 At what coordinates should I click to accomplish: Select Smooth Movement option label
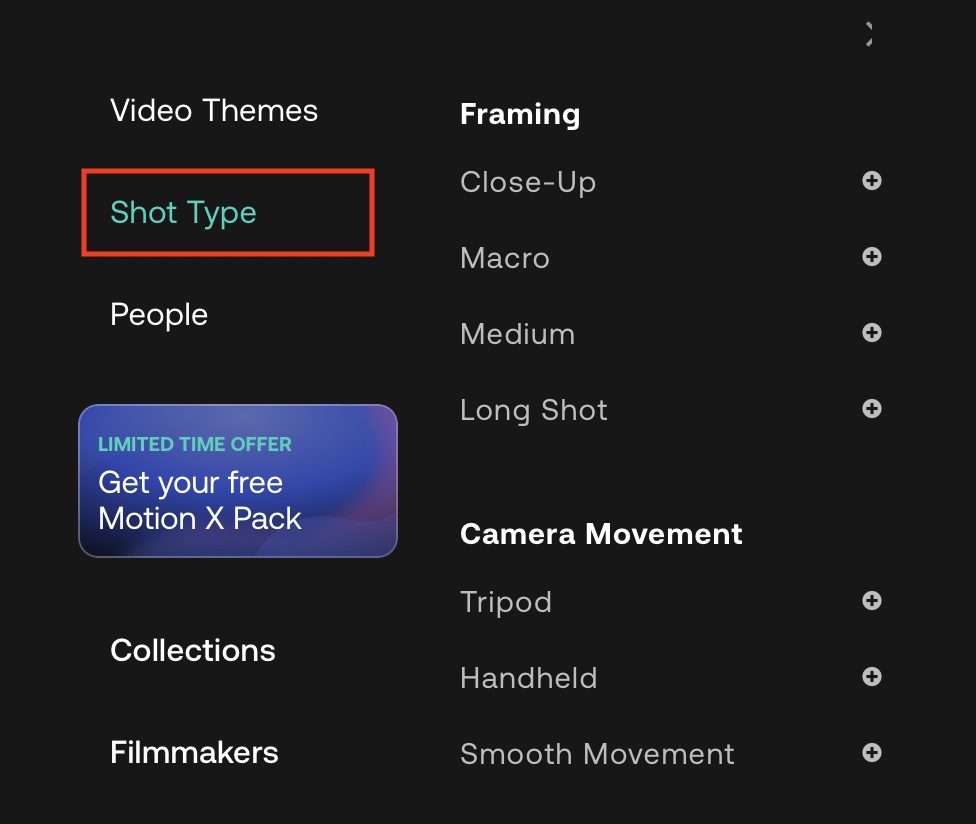tap(597, 754)
